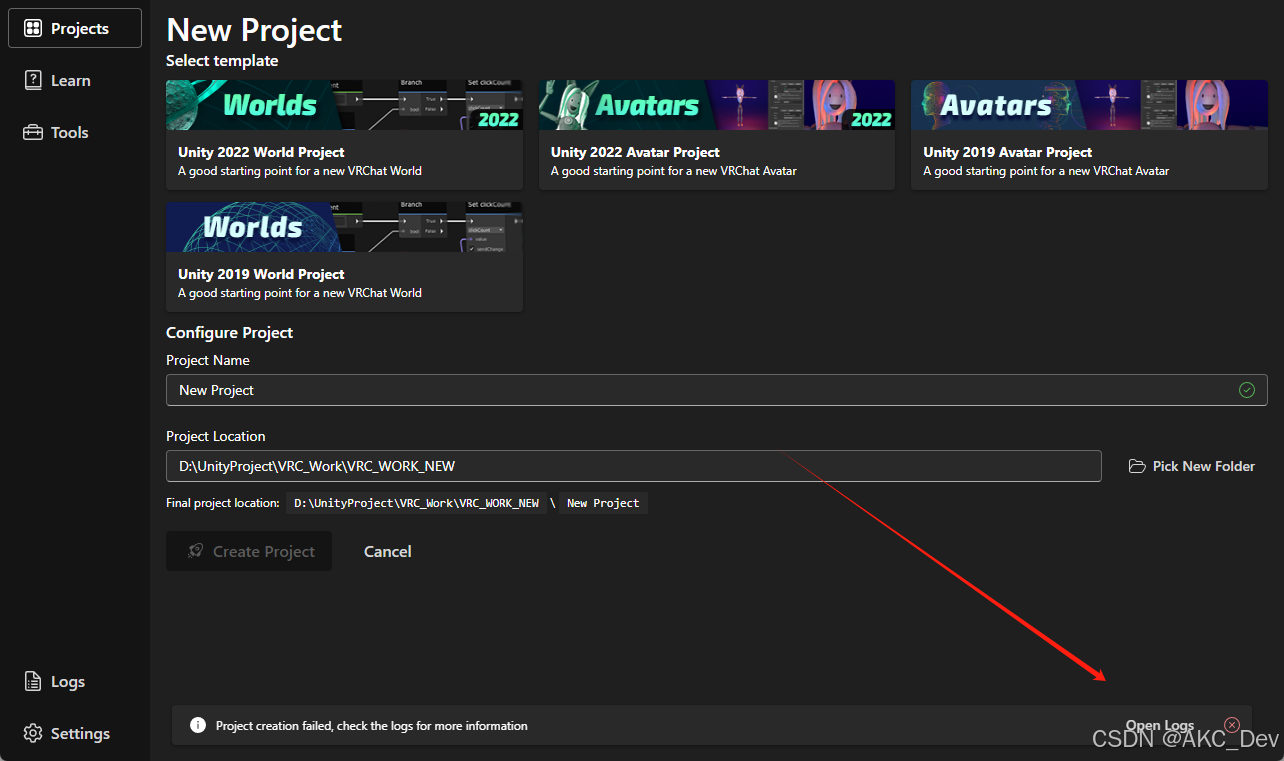Click the 'New Project' final location chip
The image size is (1284, 761).
603,503
